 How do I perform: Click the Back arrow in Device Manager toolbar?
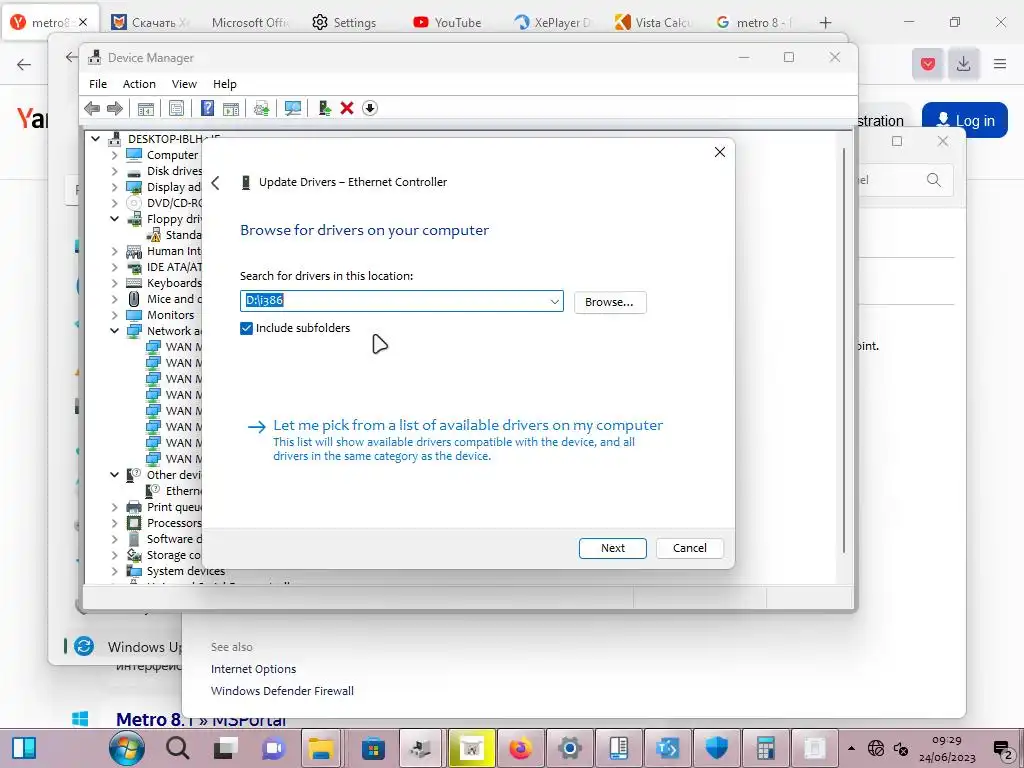tap(92, 108)
